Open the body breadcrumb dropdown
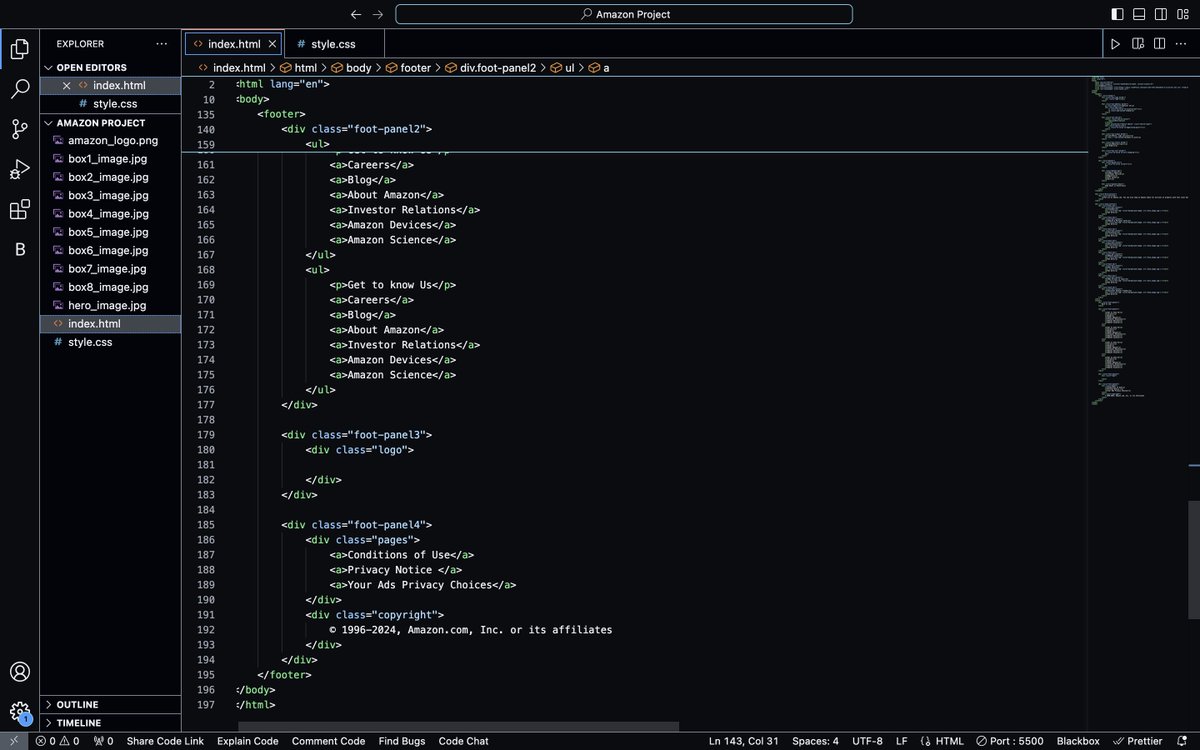 351,67
